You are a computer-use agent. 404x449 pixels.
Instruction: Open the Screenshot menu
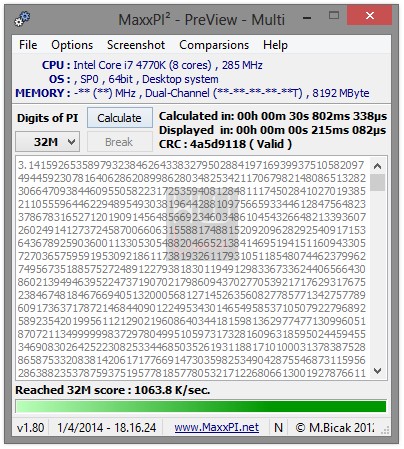[136, 45]
